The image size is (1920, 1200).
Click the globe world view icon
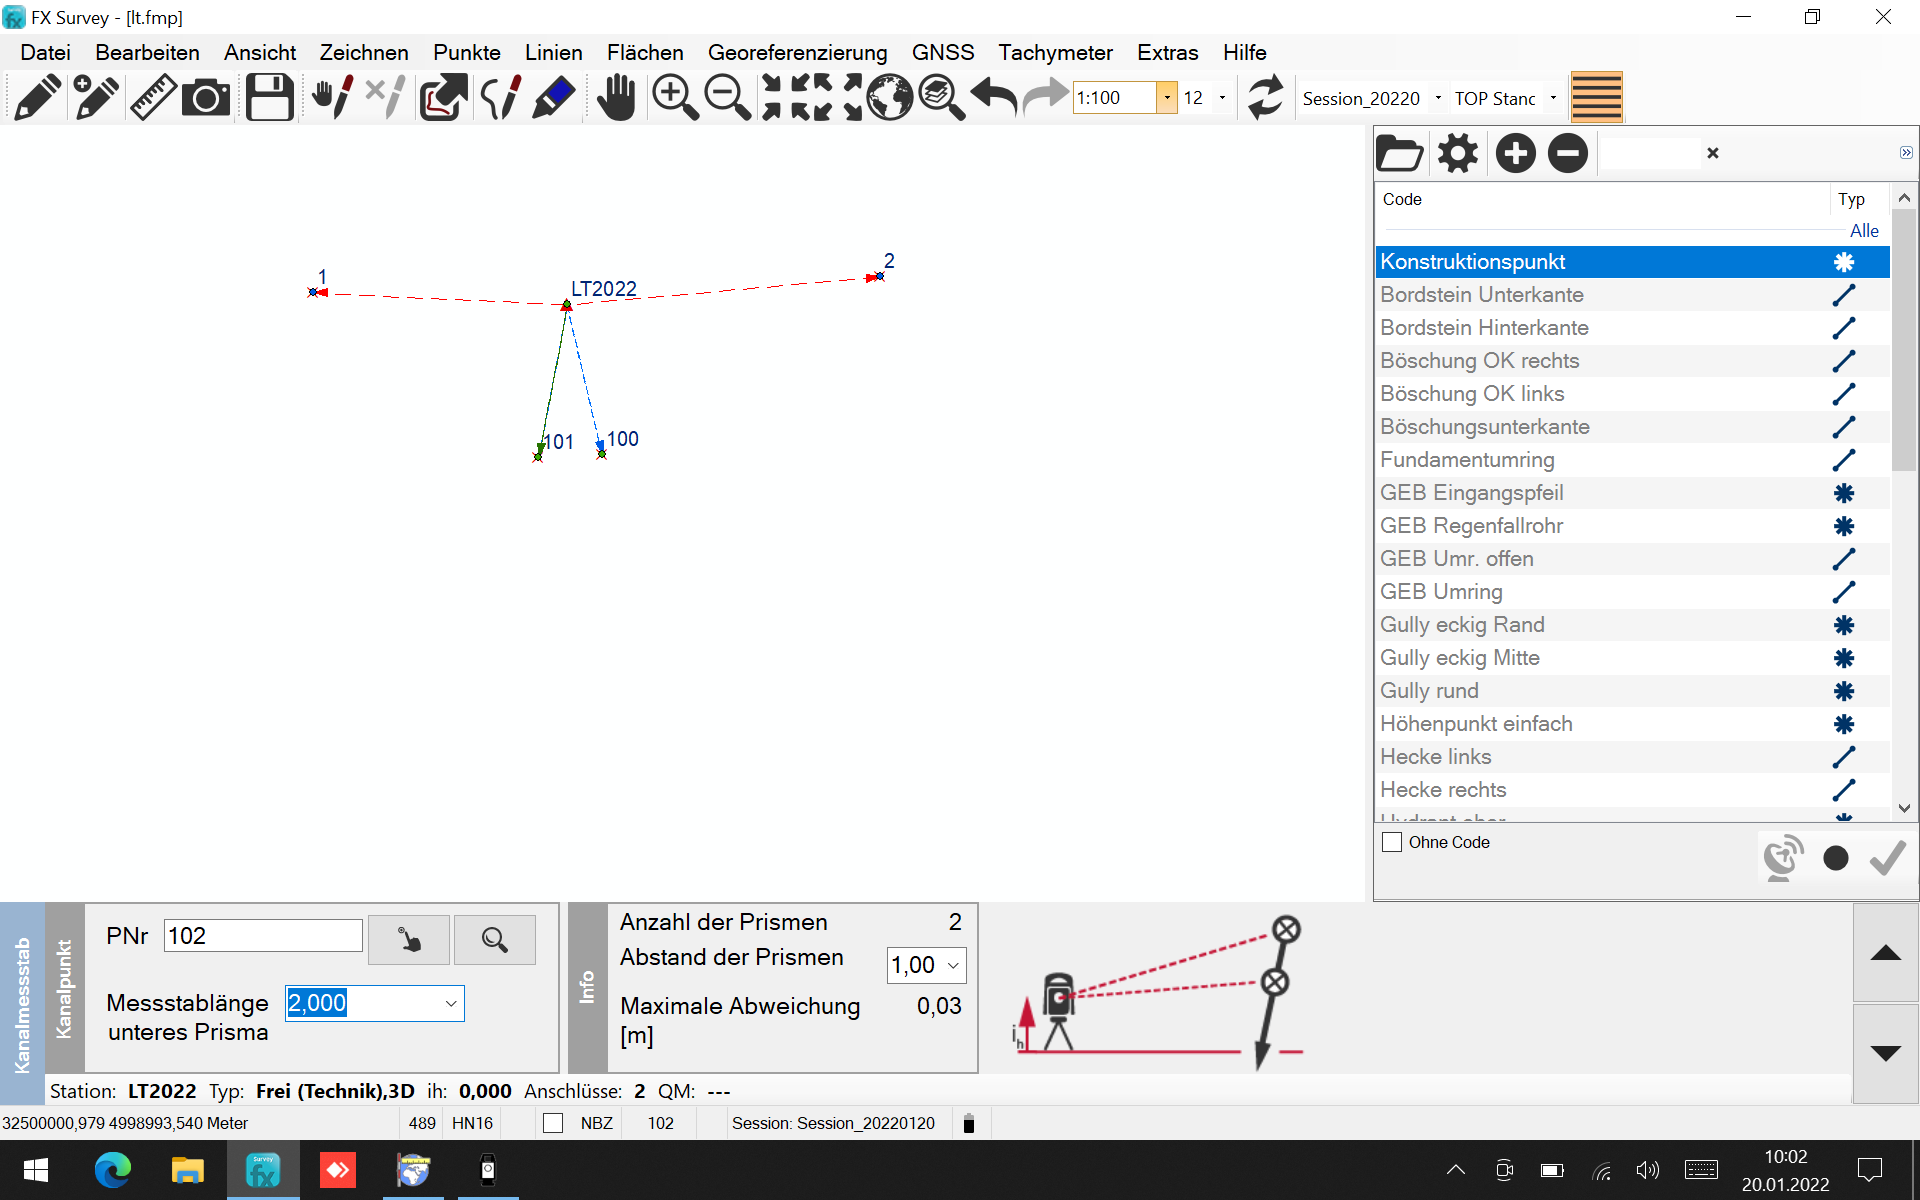point(889,98)
